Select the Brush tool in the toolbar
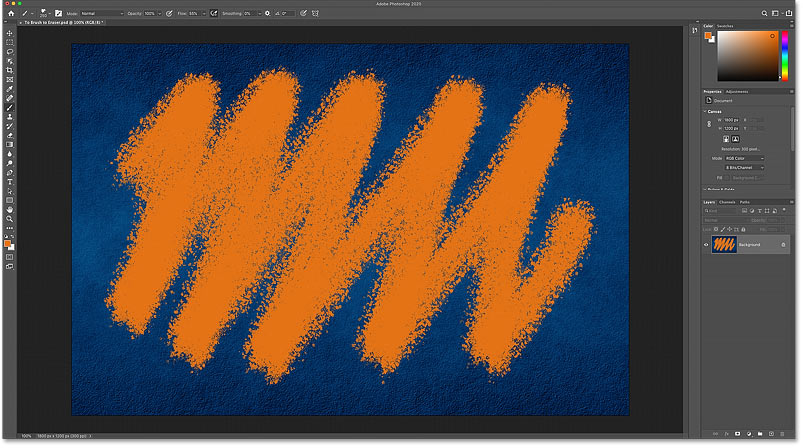 coord(10,108)
